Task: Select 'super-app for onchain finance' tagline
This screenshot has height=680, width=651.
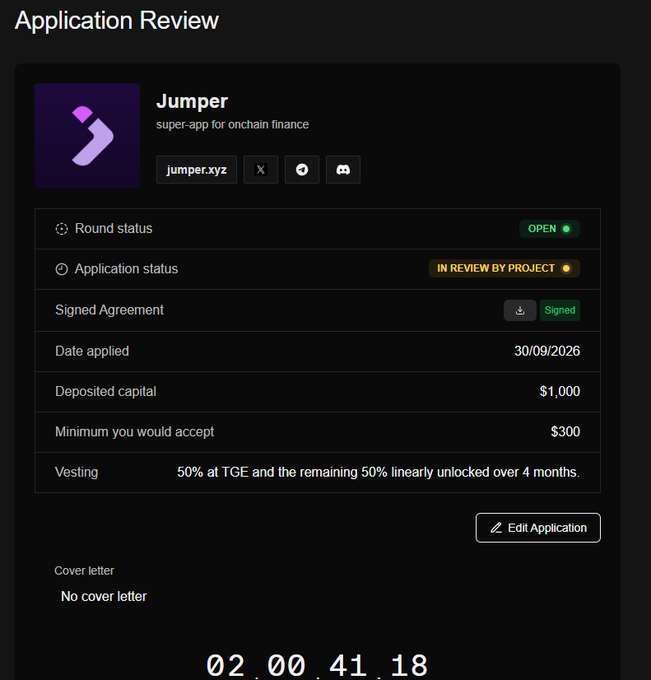Action: 232,125
